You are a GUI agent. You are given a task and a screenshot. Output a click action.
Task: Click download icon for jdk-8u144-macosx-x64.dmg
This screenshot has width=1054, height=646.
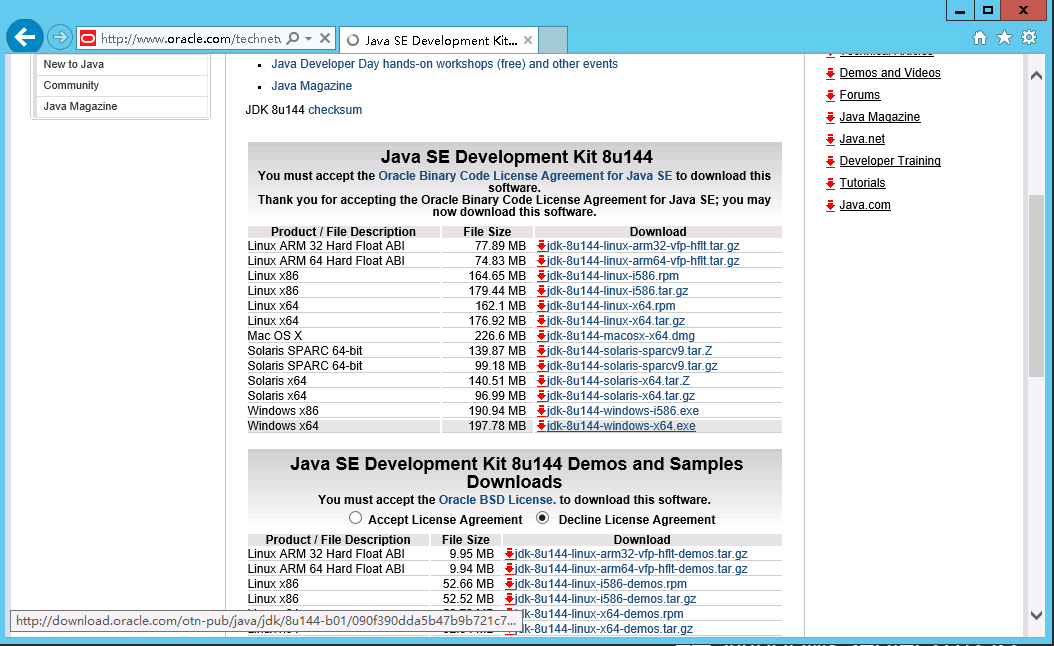point(541,336)
